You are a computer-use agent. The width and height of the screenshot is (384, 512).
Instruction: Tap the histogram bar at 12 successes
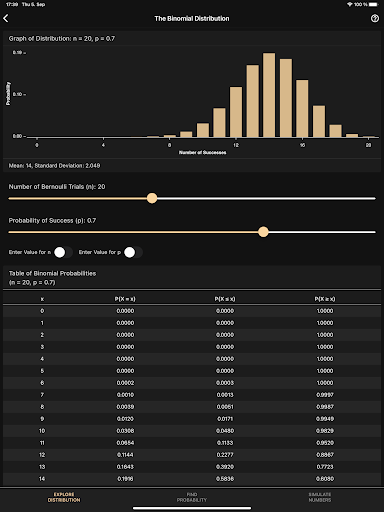[x=236, y=112]
